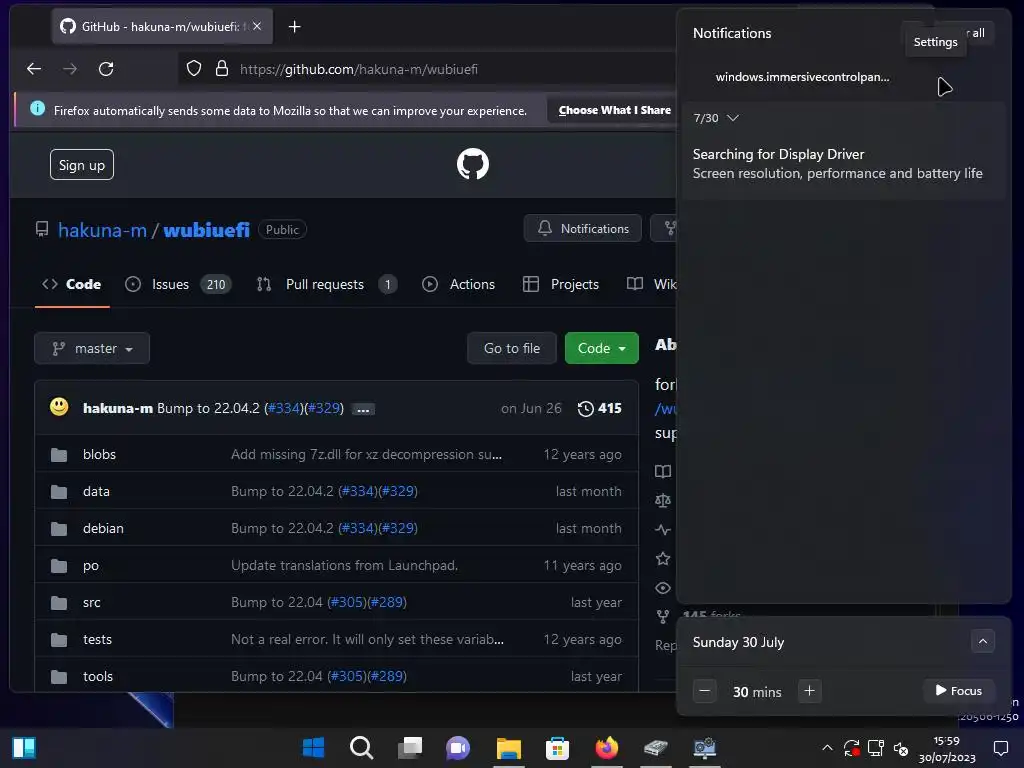The height and width of the screenshot is (768, 1024).
Task: Close the GitHub wubiuefi tab
Action: [x=257, y=26]
